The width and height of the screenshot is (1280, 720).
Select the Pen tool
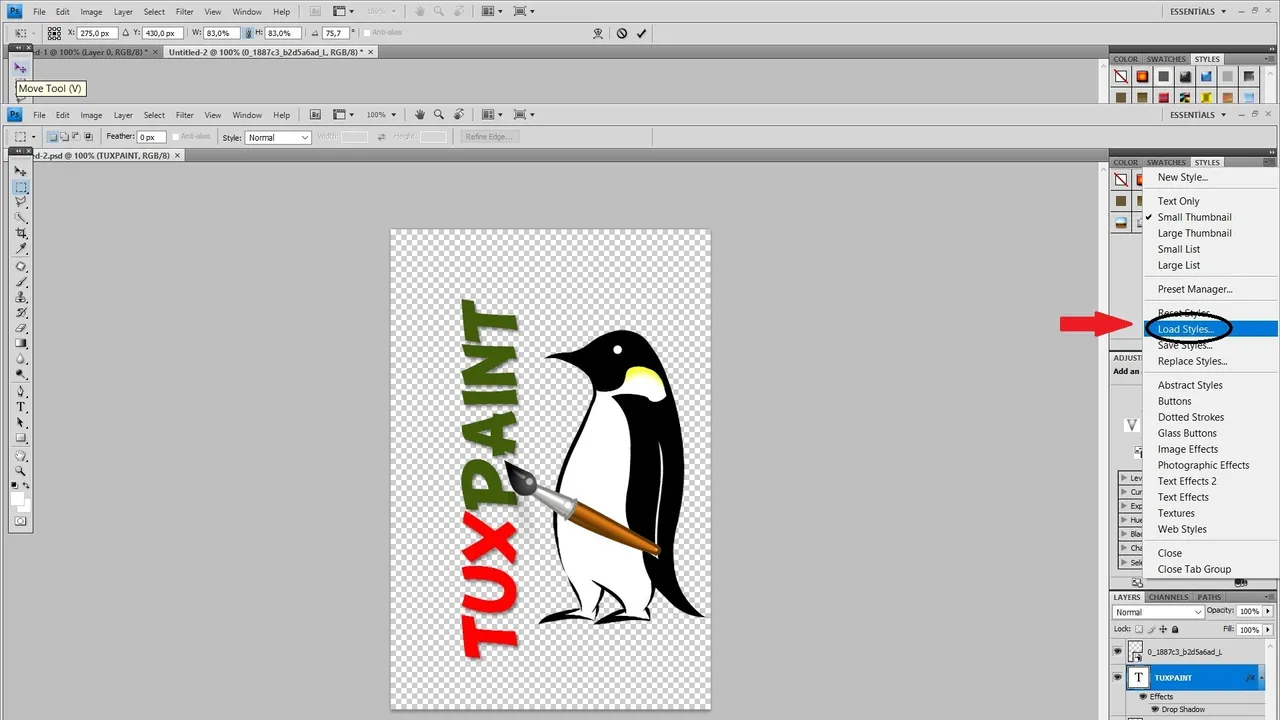click(x=21, y=391)
